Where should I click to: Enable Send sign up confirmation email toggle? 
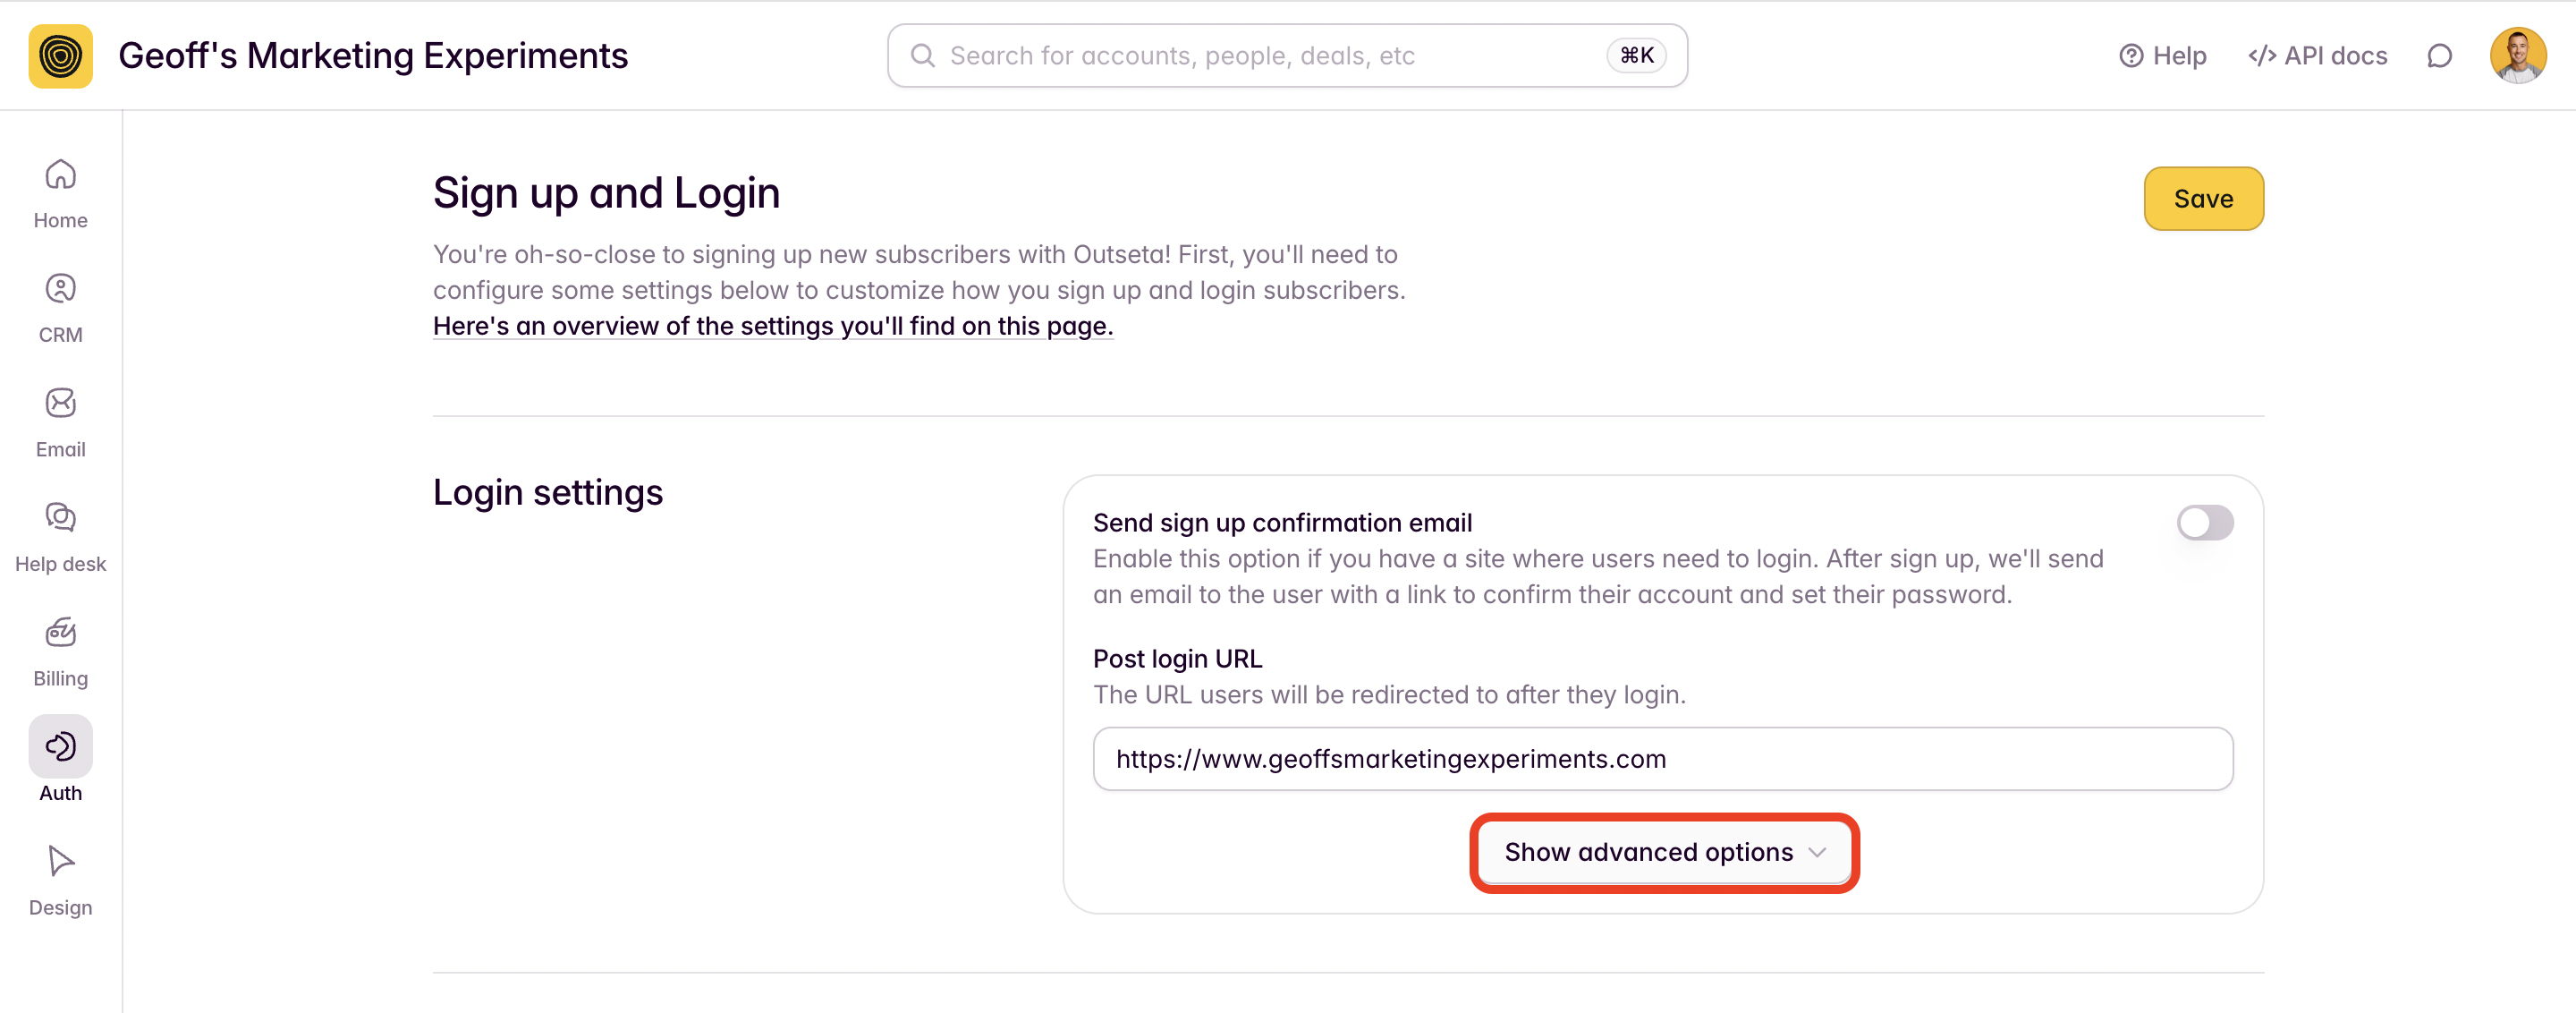[2204, 523]
